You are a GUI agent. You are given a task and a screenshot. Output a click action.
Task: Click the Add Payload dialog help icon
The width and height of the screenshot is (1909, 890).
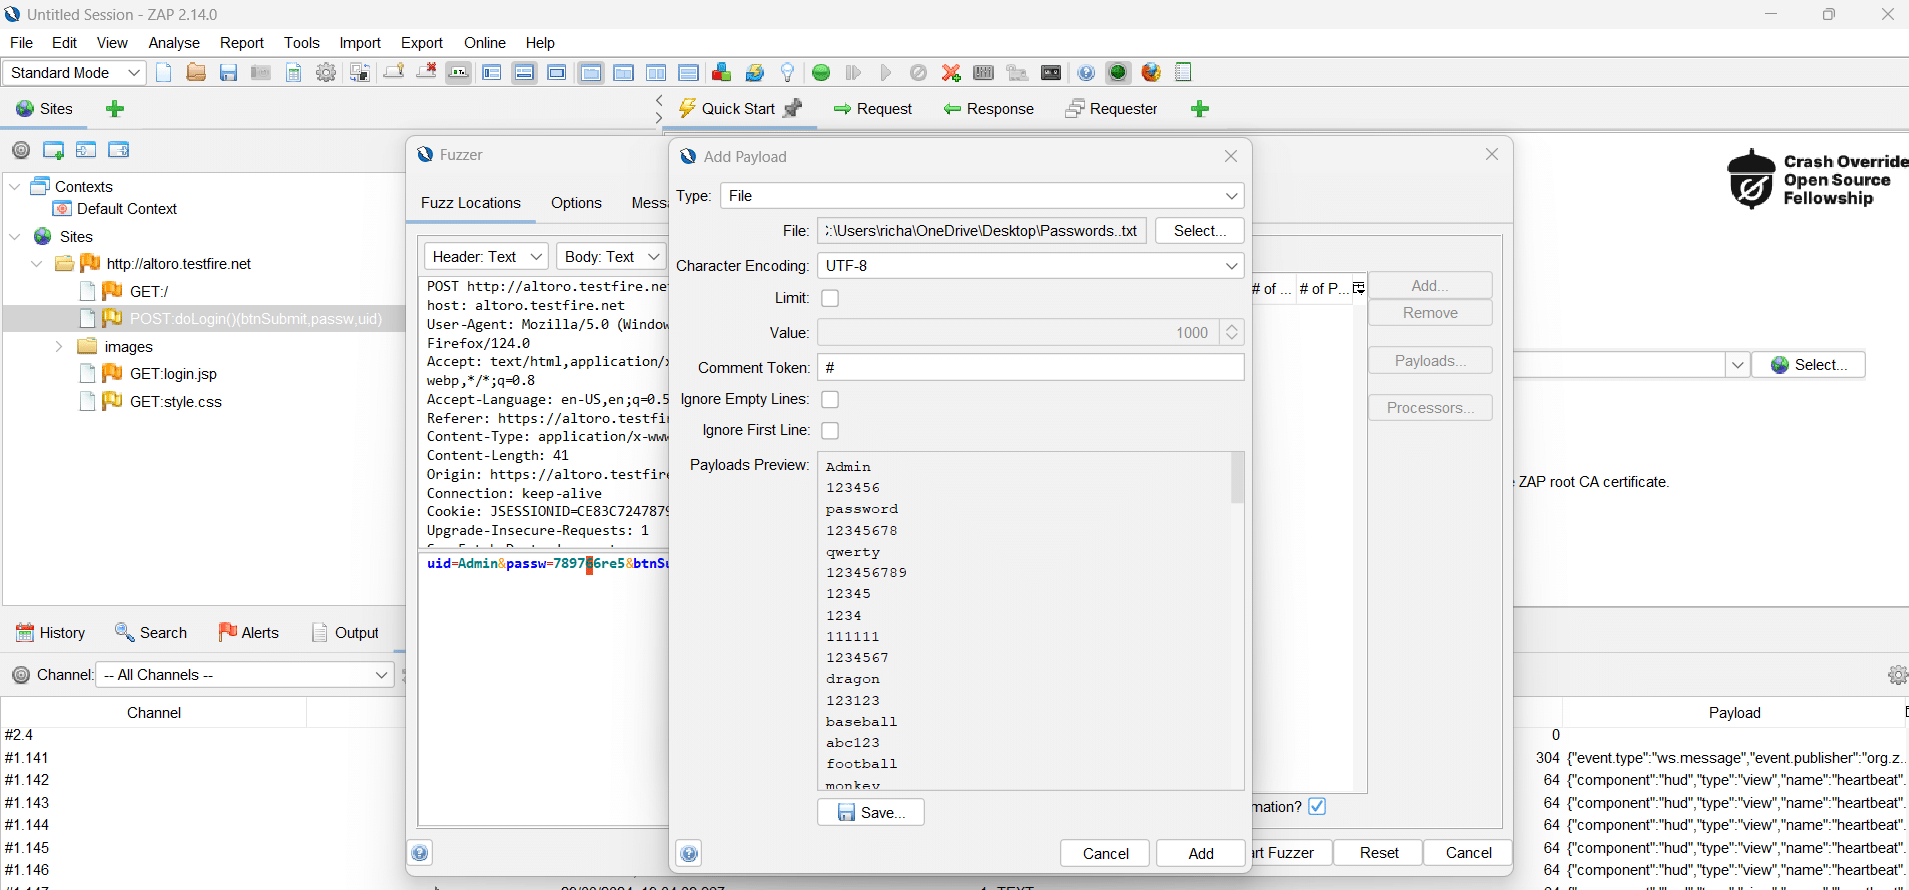point(689,853)
